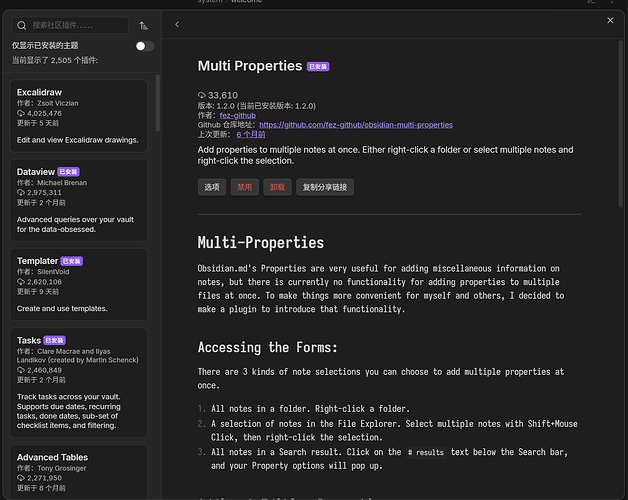Click list item 'All notes in a folder'
628x500 pixels.
(x=260, y=409)
